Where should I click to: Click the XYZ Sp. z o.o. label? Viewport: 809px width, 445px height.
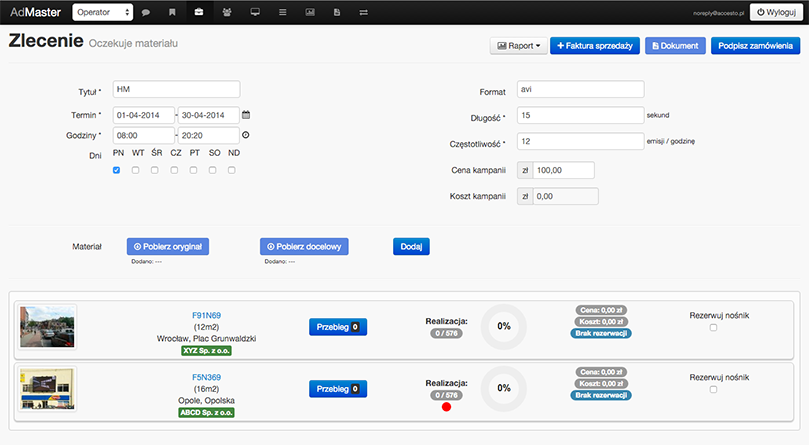[206, 351]
